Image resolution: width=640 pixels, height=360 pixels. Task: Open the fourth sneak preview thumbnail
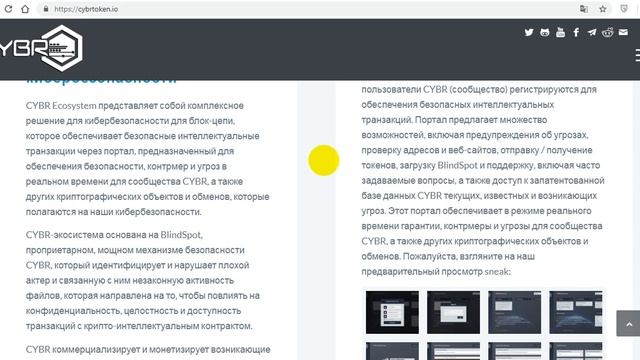(x=576, y=312)
